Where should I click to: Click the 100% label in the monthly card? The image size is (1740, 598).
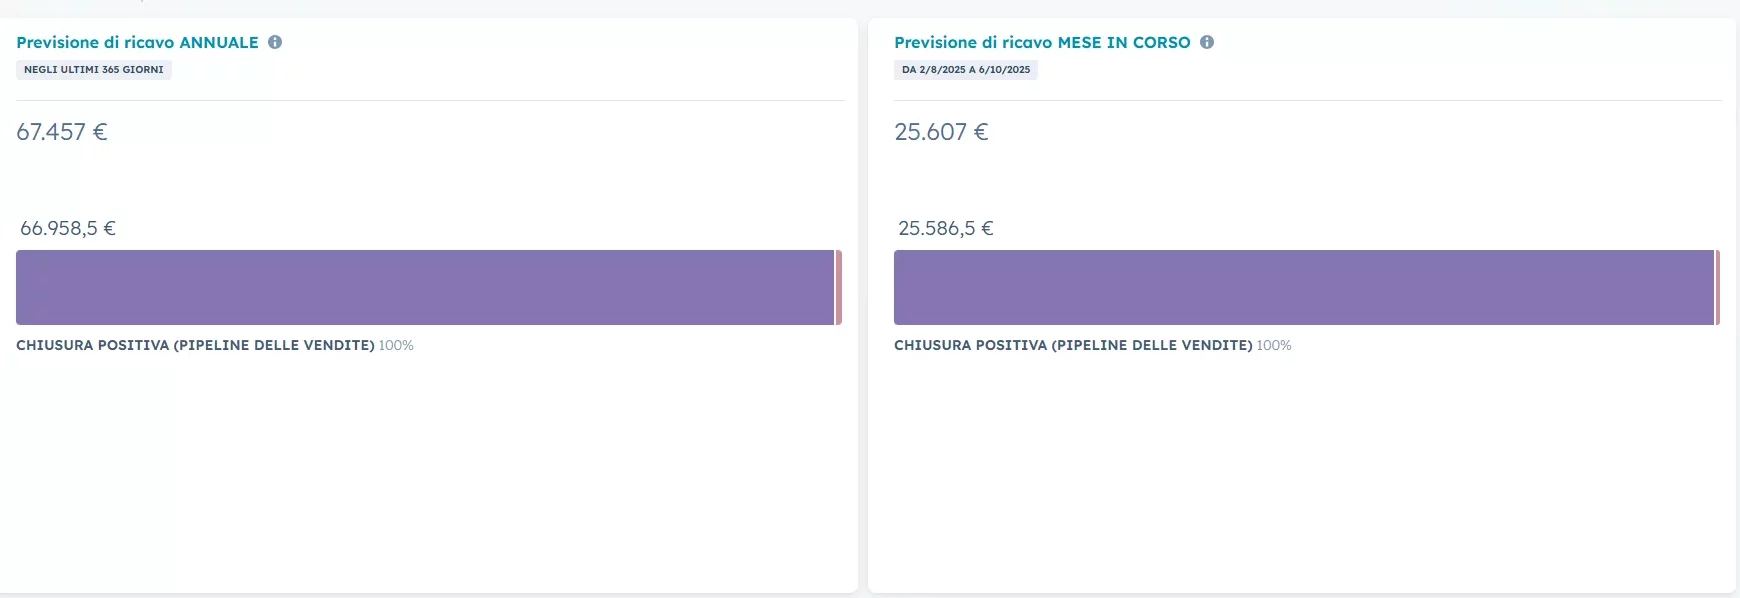[1274, 345]
